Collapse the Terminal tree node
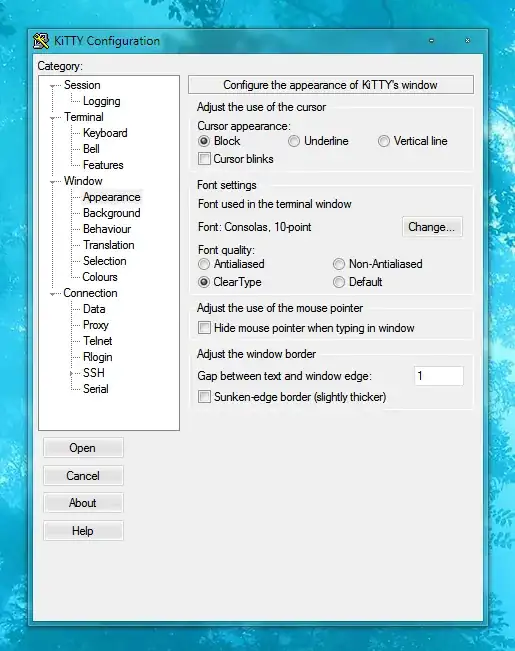 coord(53,118)
